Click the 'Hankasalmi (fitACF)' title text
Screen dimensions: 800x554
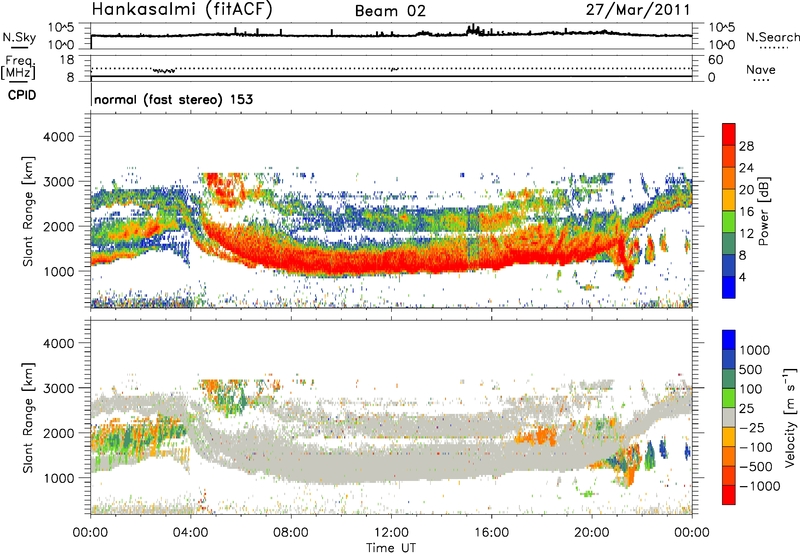point(182,10)
